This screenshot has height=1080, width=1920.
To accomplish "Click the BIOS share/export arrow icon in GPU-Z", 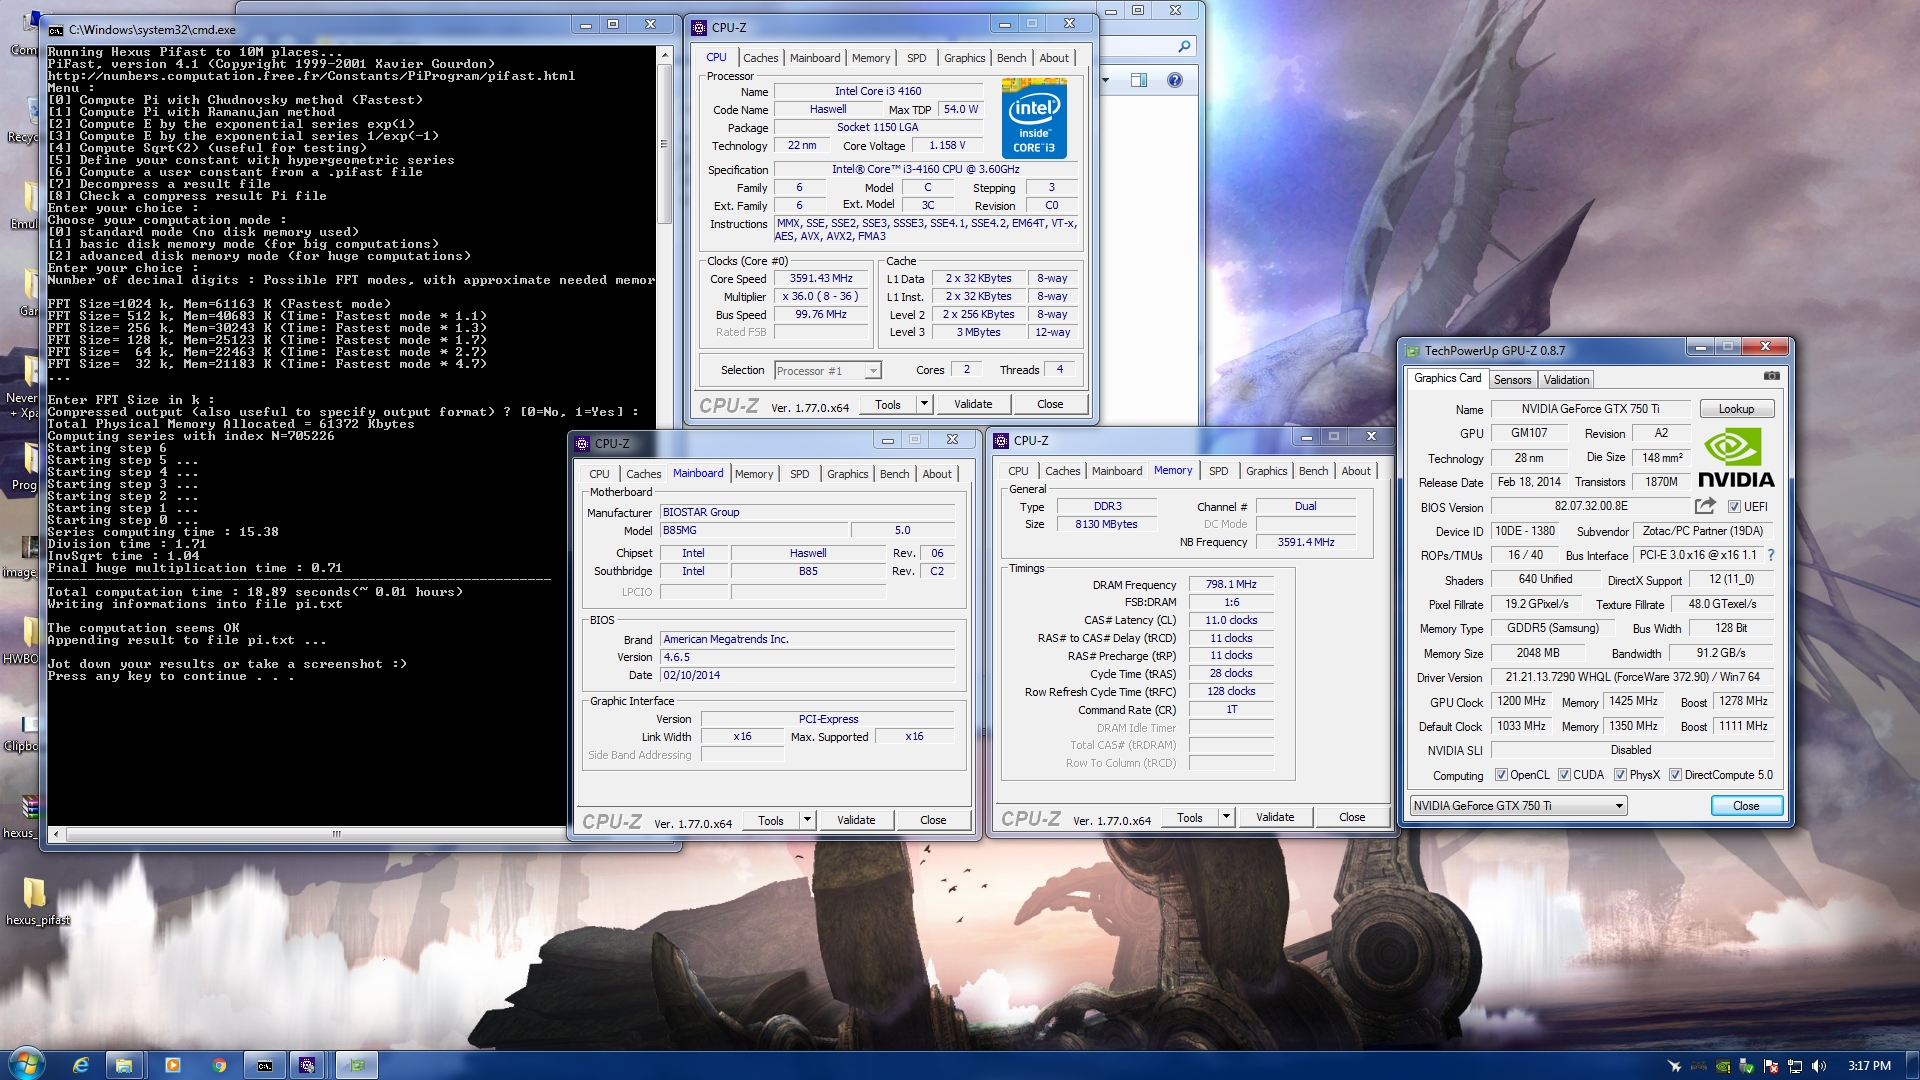I will 1705,506.
